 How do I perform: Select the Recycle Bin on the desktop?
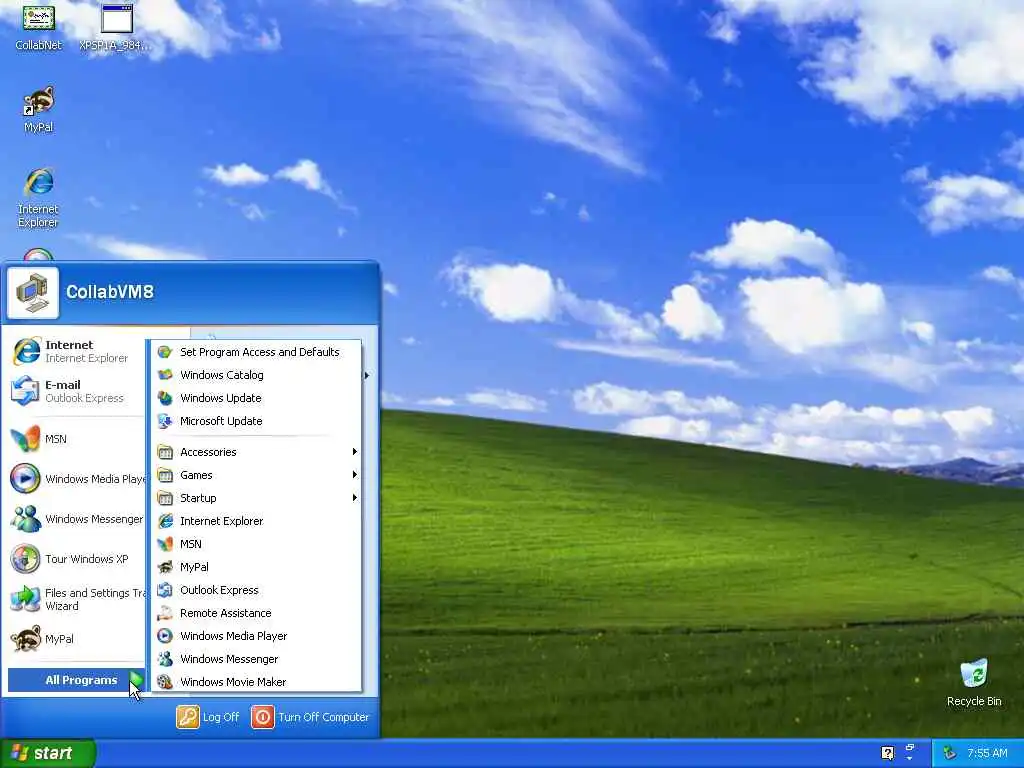pyautogui.click(x=974, y=682)
